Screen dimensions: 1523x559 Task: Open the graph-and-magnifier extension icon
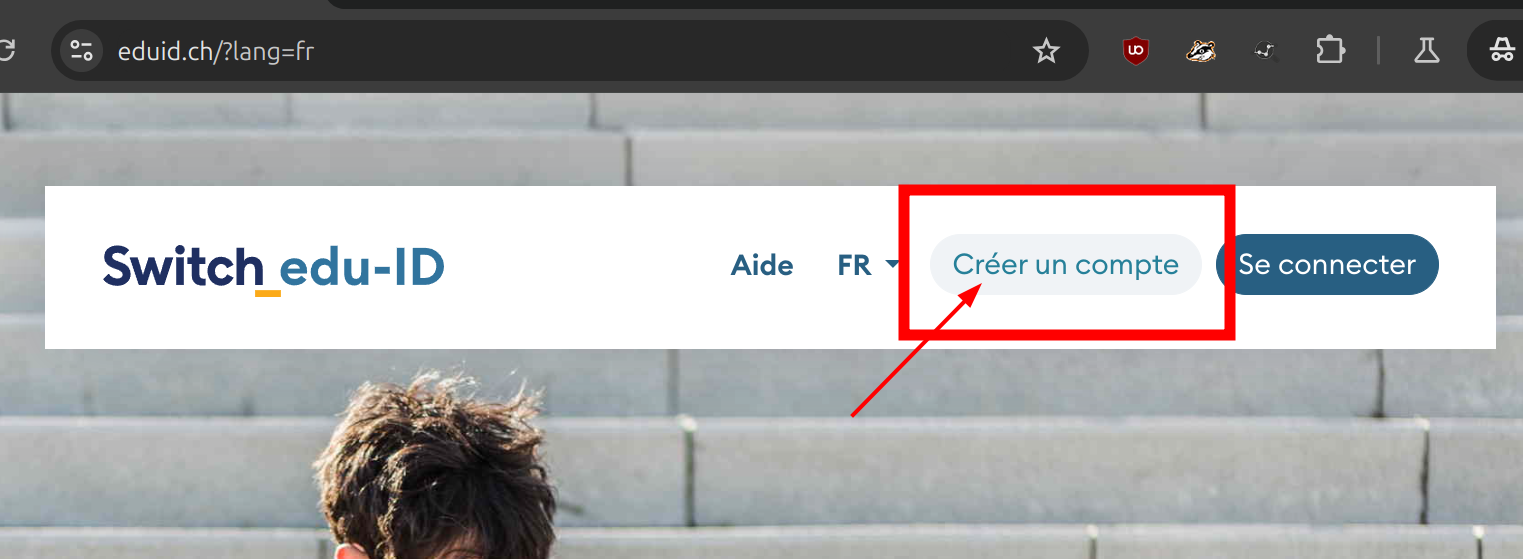coord(1266,50)
